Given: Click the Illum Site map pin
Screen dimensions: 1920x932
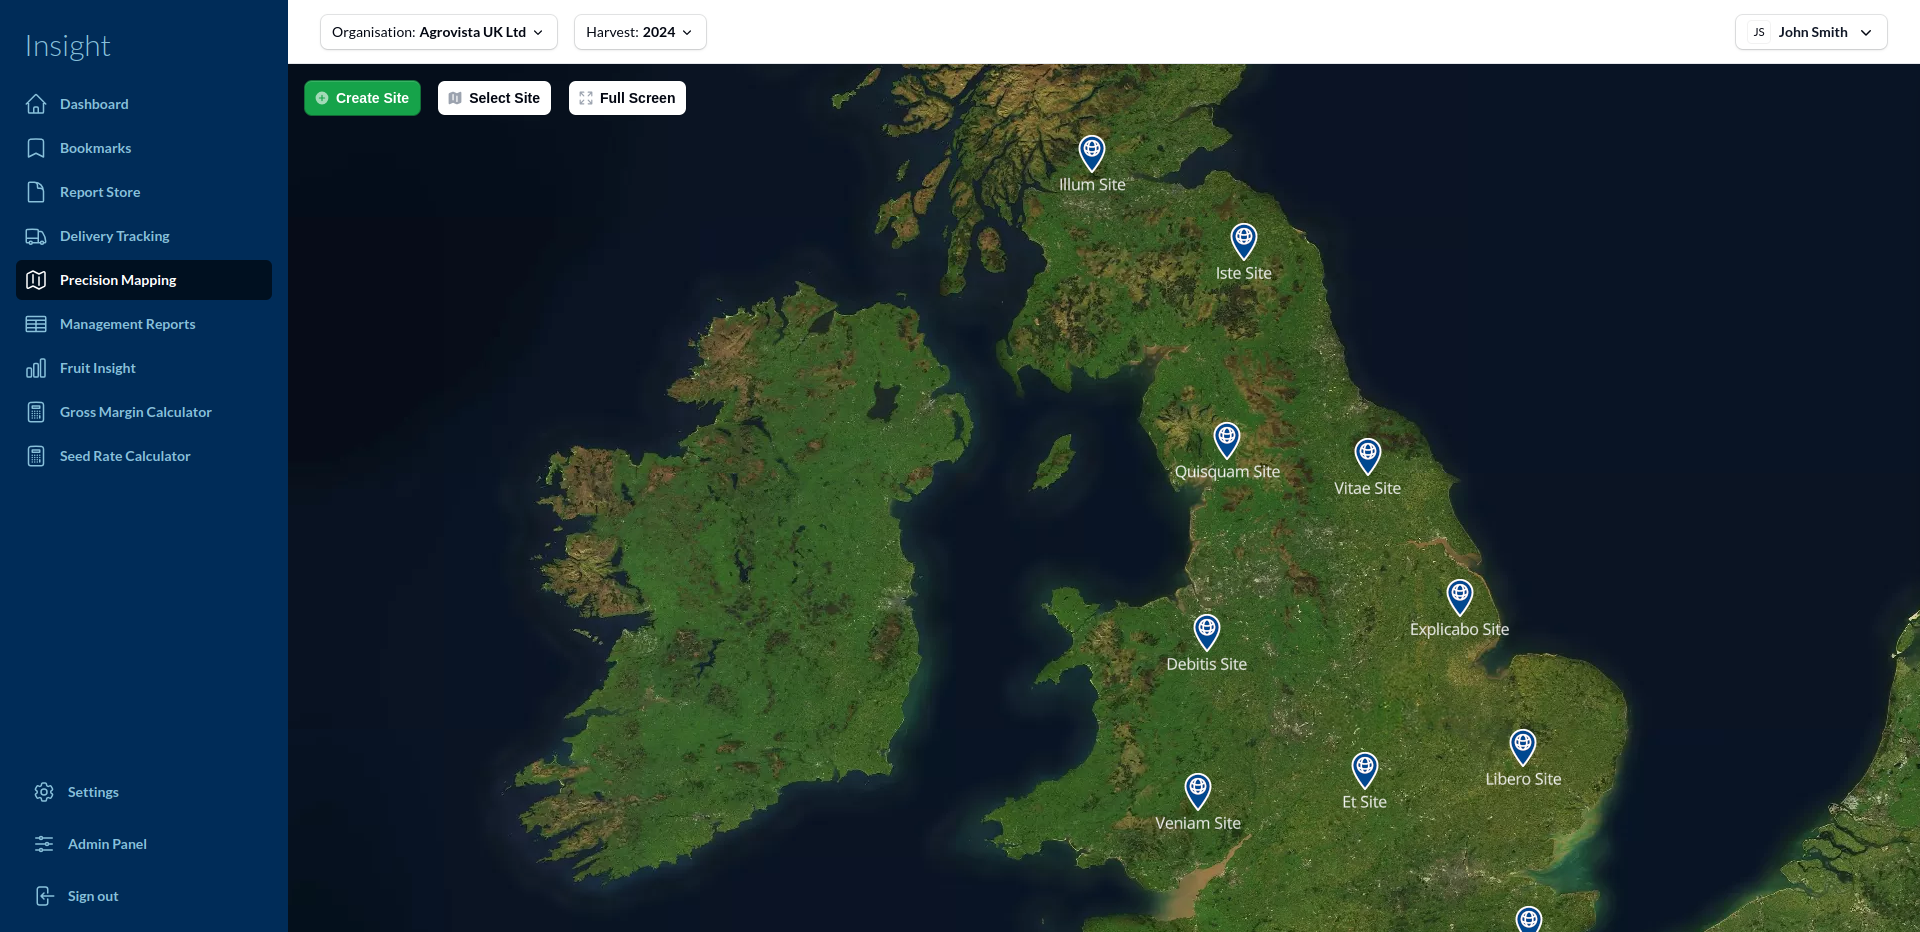Looking at the screenshot, I should click(x=1091, y=153).
